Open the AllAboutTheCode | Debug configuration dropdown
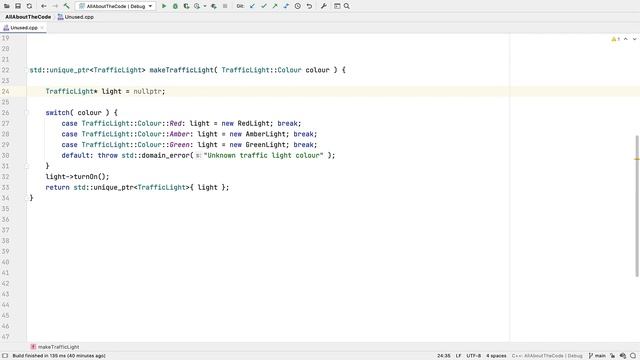640x360 pixels. click(x=116, y=6)
